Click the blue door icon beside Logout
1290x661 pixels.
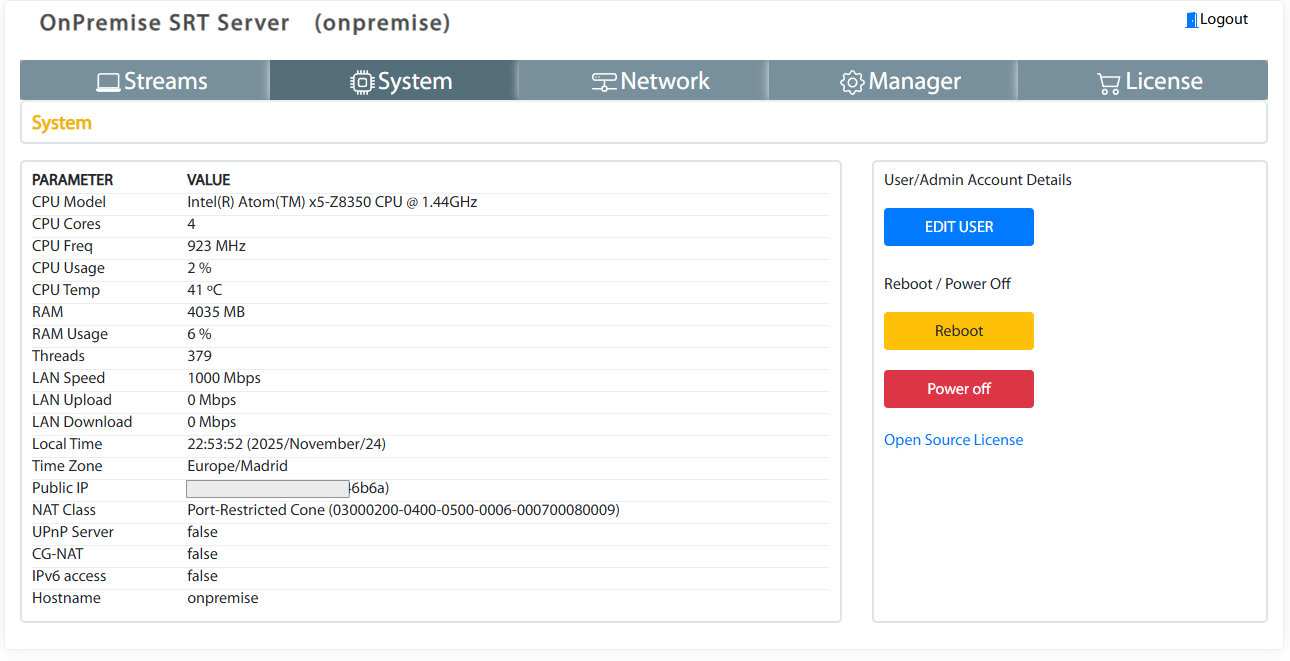[1191, 20]
